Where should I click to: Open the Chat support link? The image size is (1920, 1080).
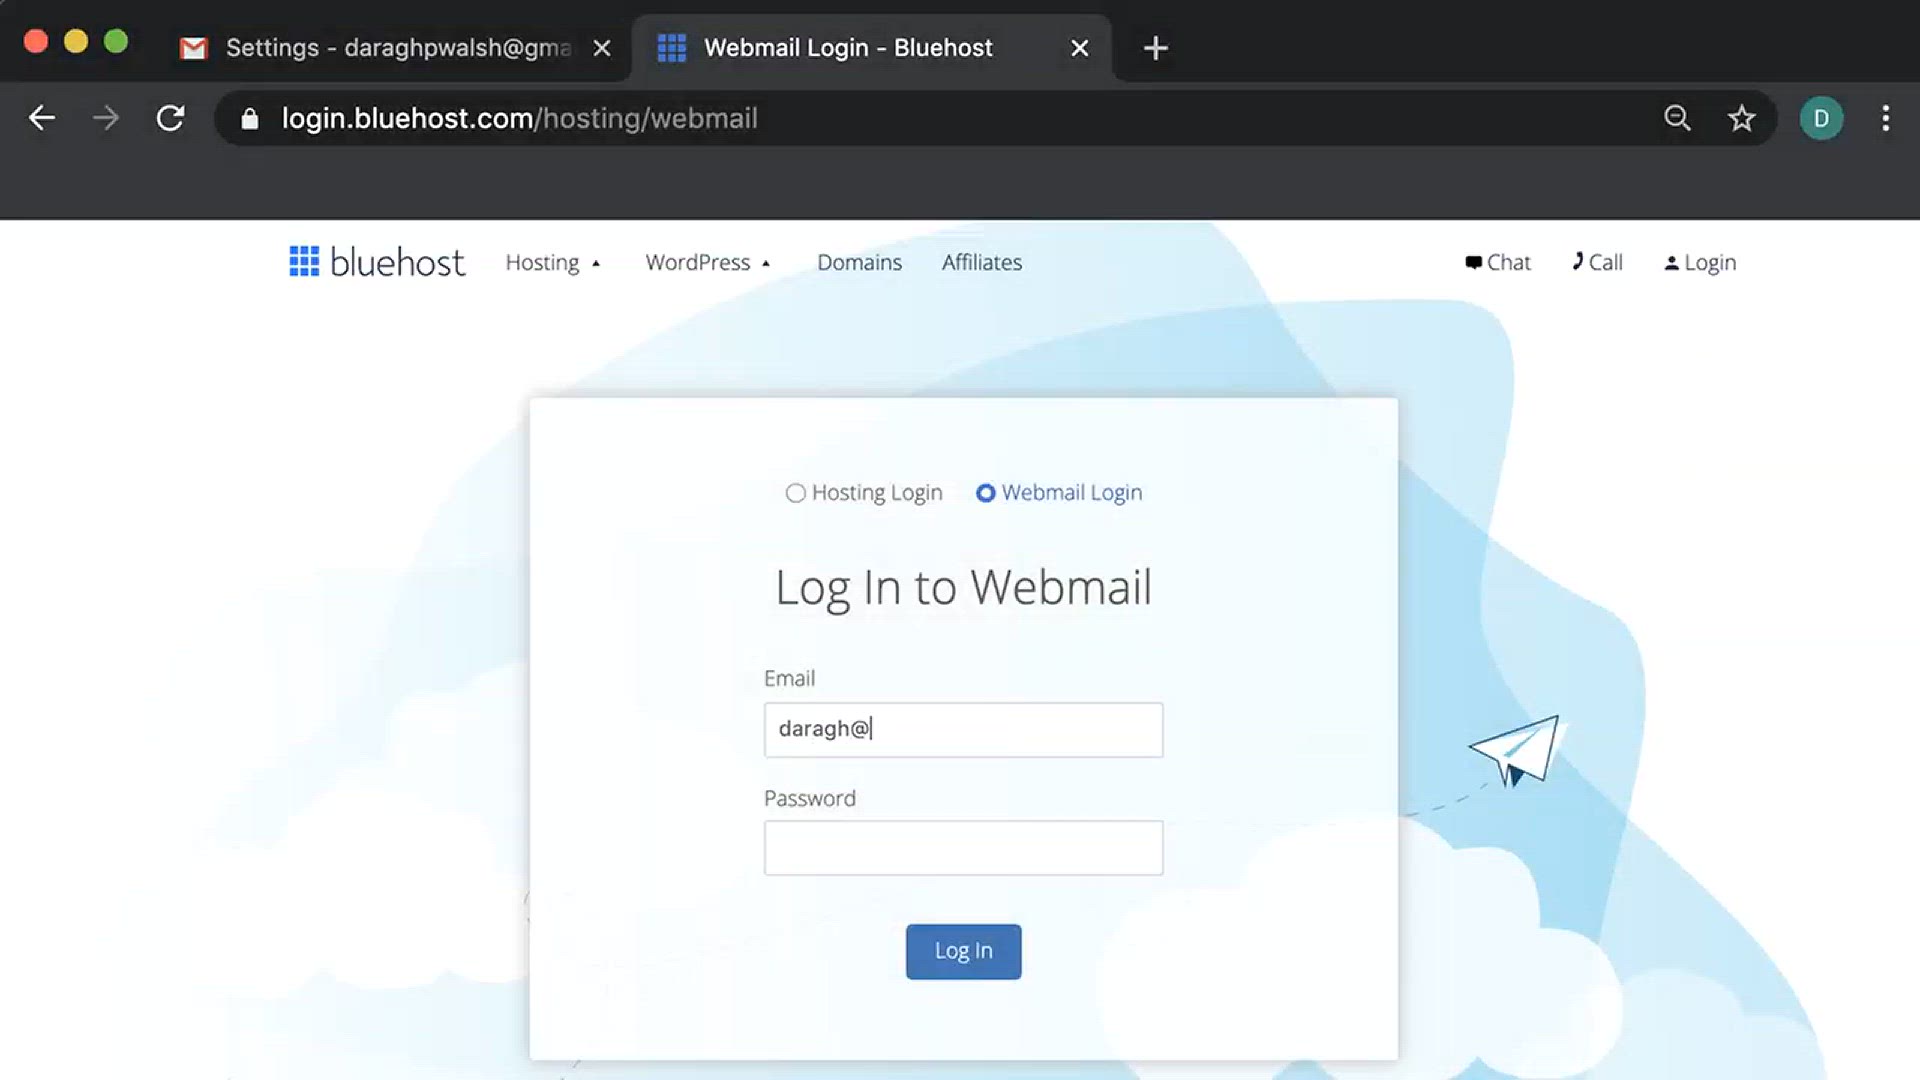[x=1497, y=262]
